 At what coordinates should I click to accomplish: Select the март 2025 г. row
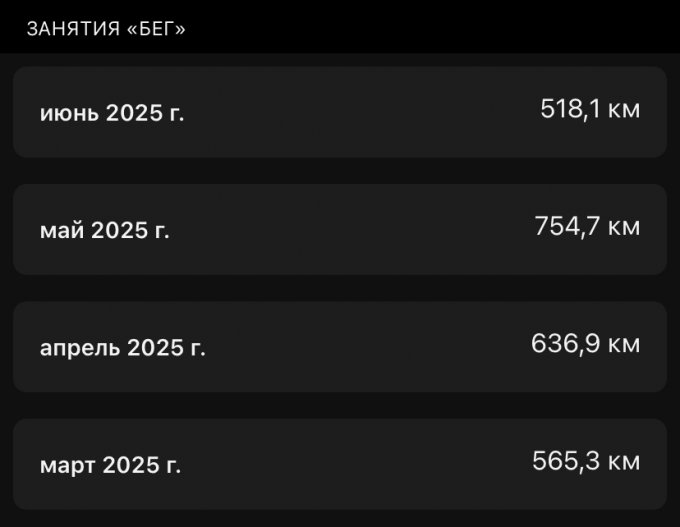click(x=340, y=464)
